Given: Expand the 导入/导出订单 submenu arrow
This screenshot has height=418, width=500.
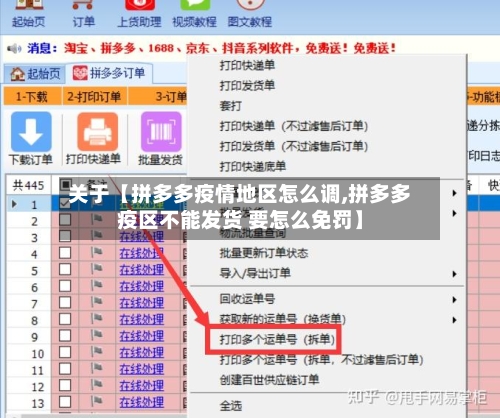Looking at the screenshot, I should 454,274.
